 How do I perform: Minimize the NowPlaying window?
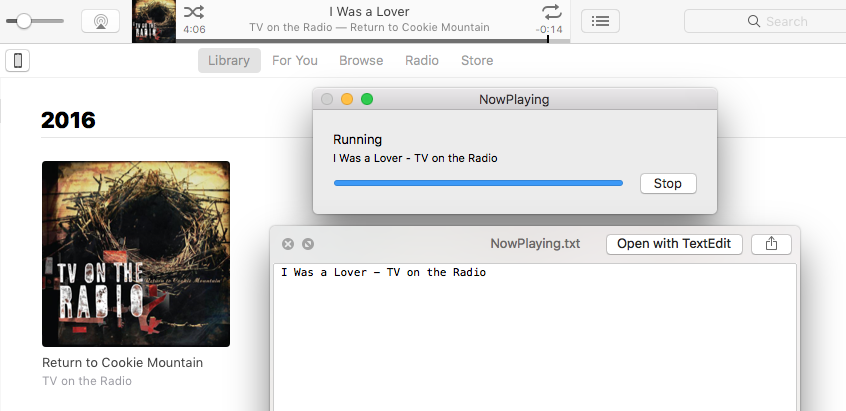tap(347, 99)
